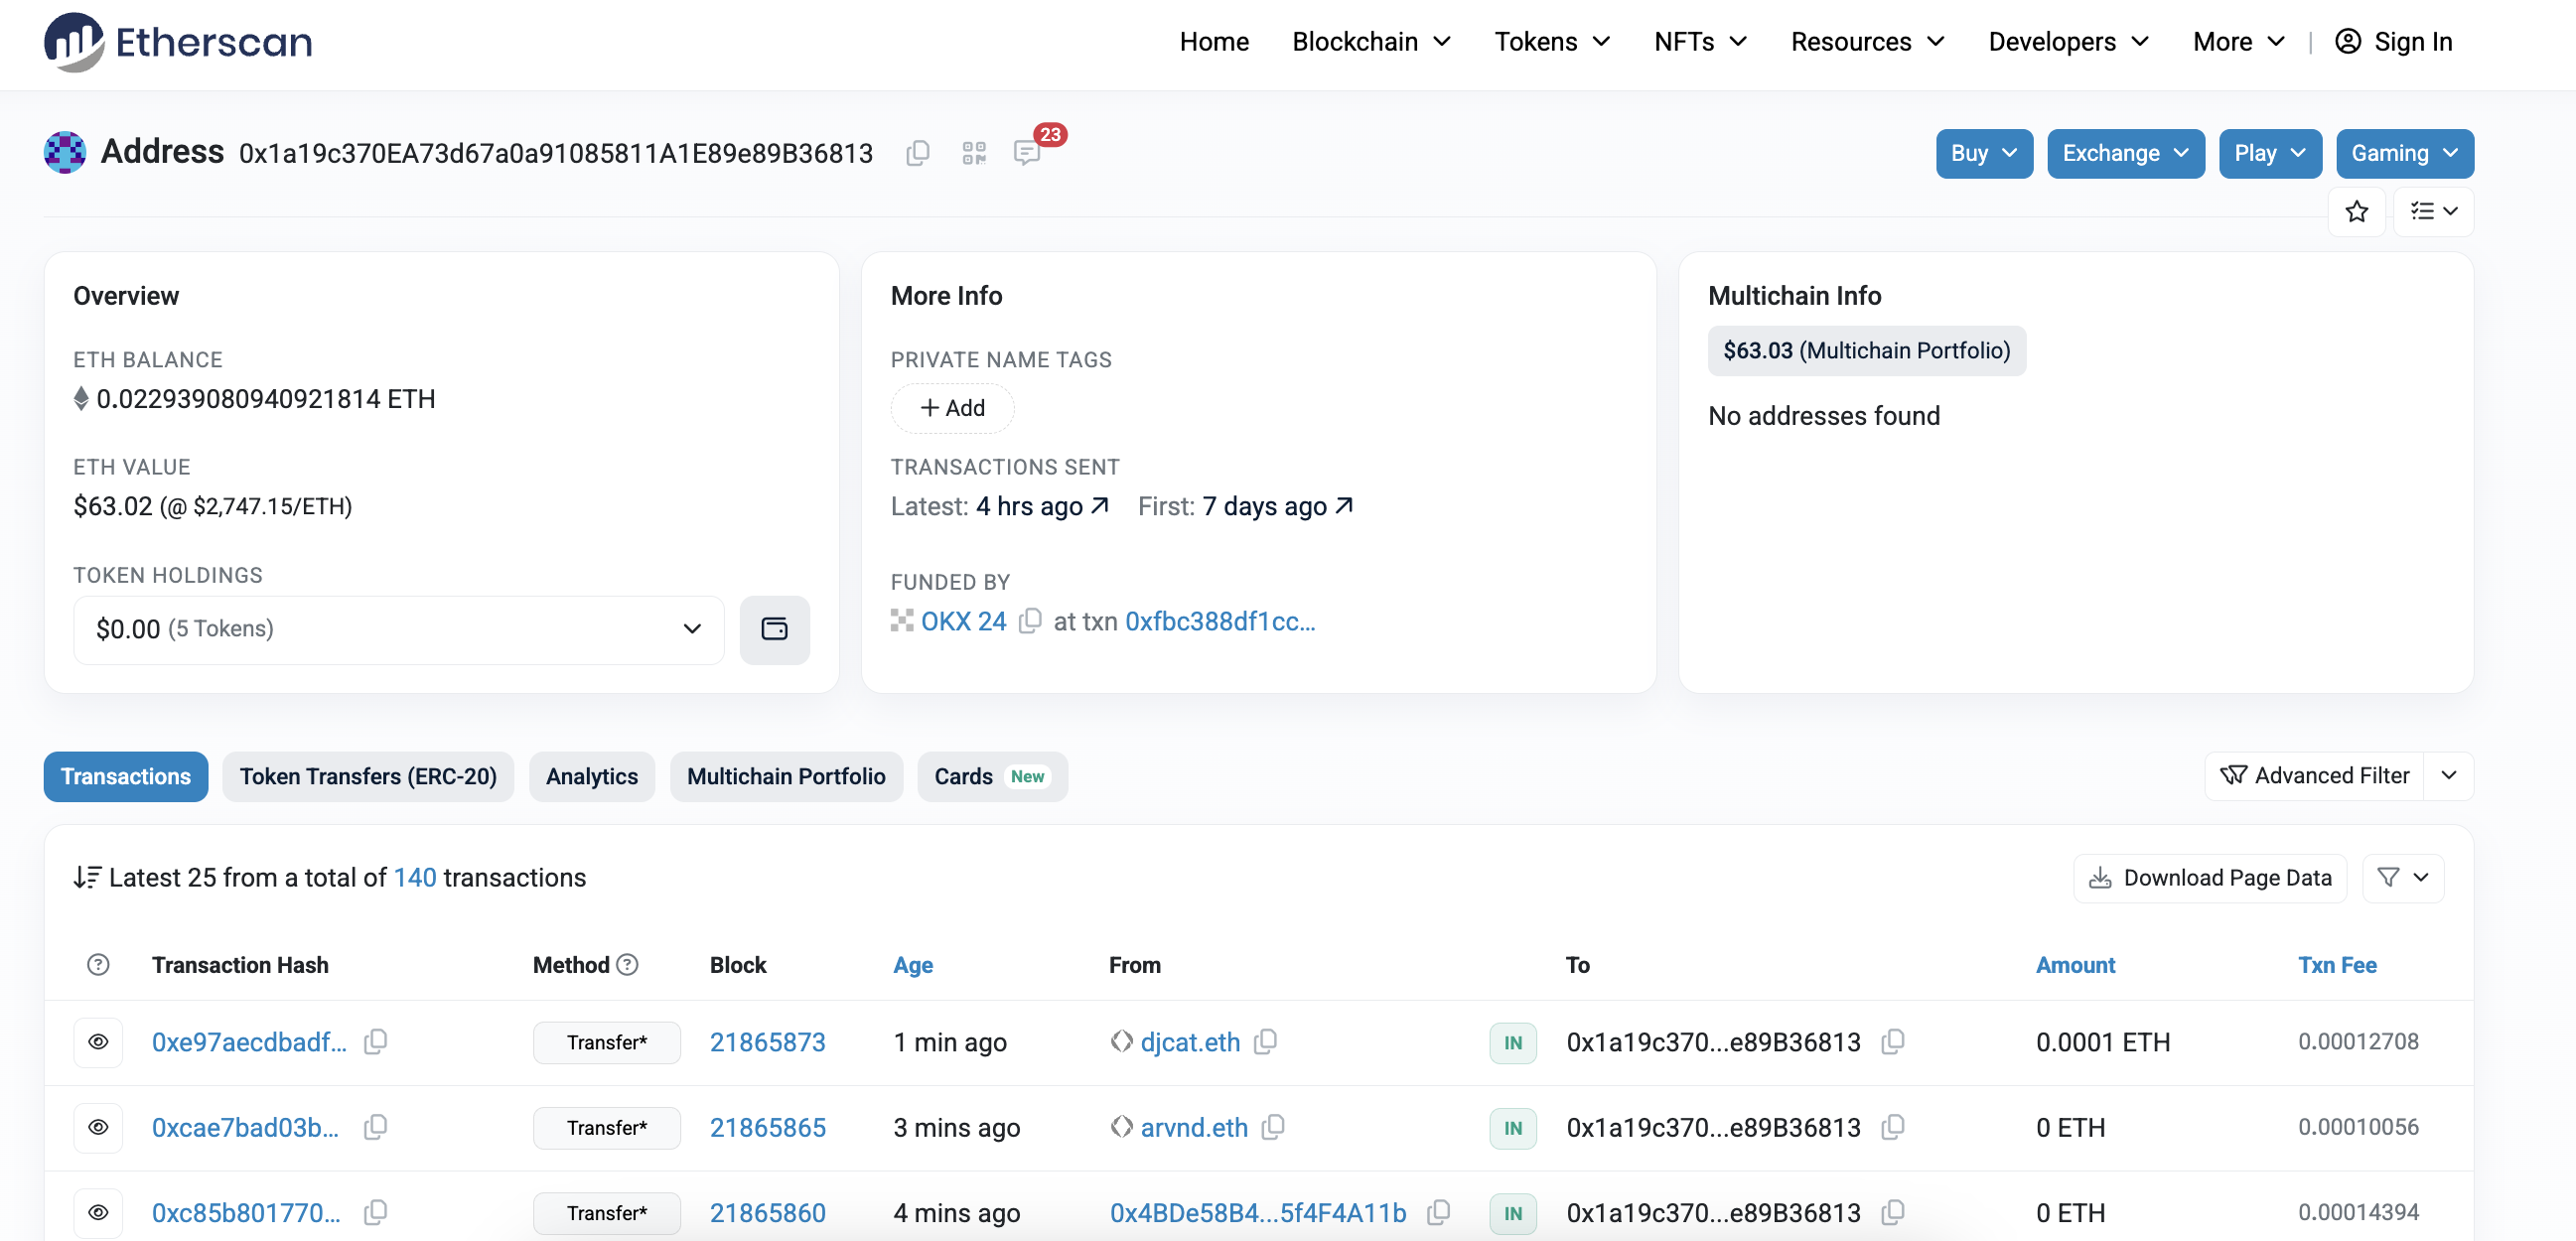This screenshot has width=2576, height=1241.
Task: Click the copy address icon
Action: [x=919, y=153]
